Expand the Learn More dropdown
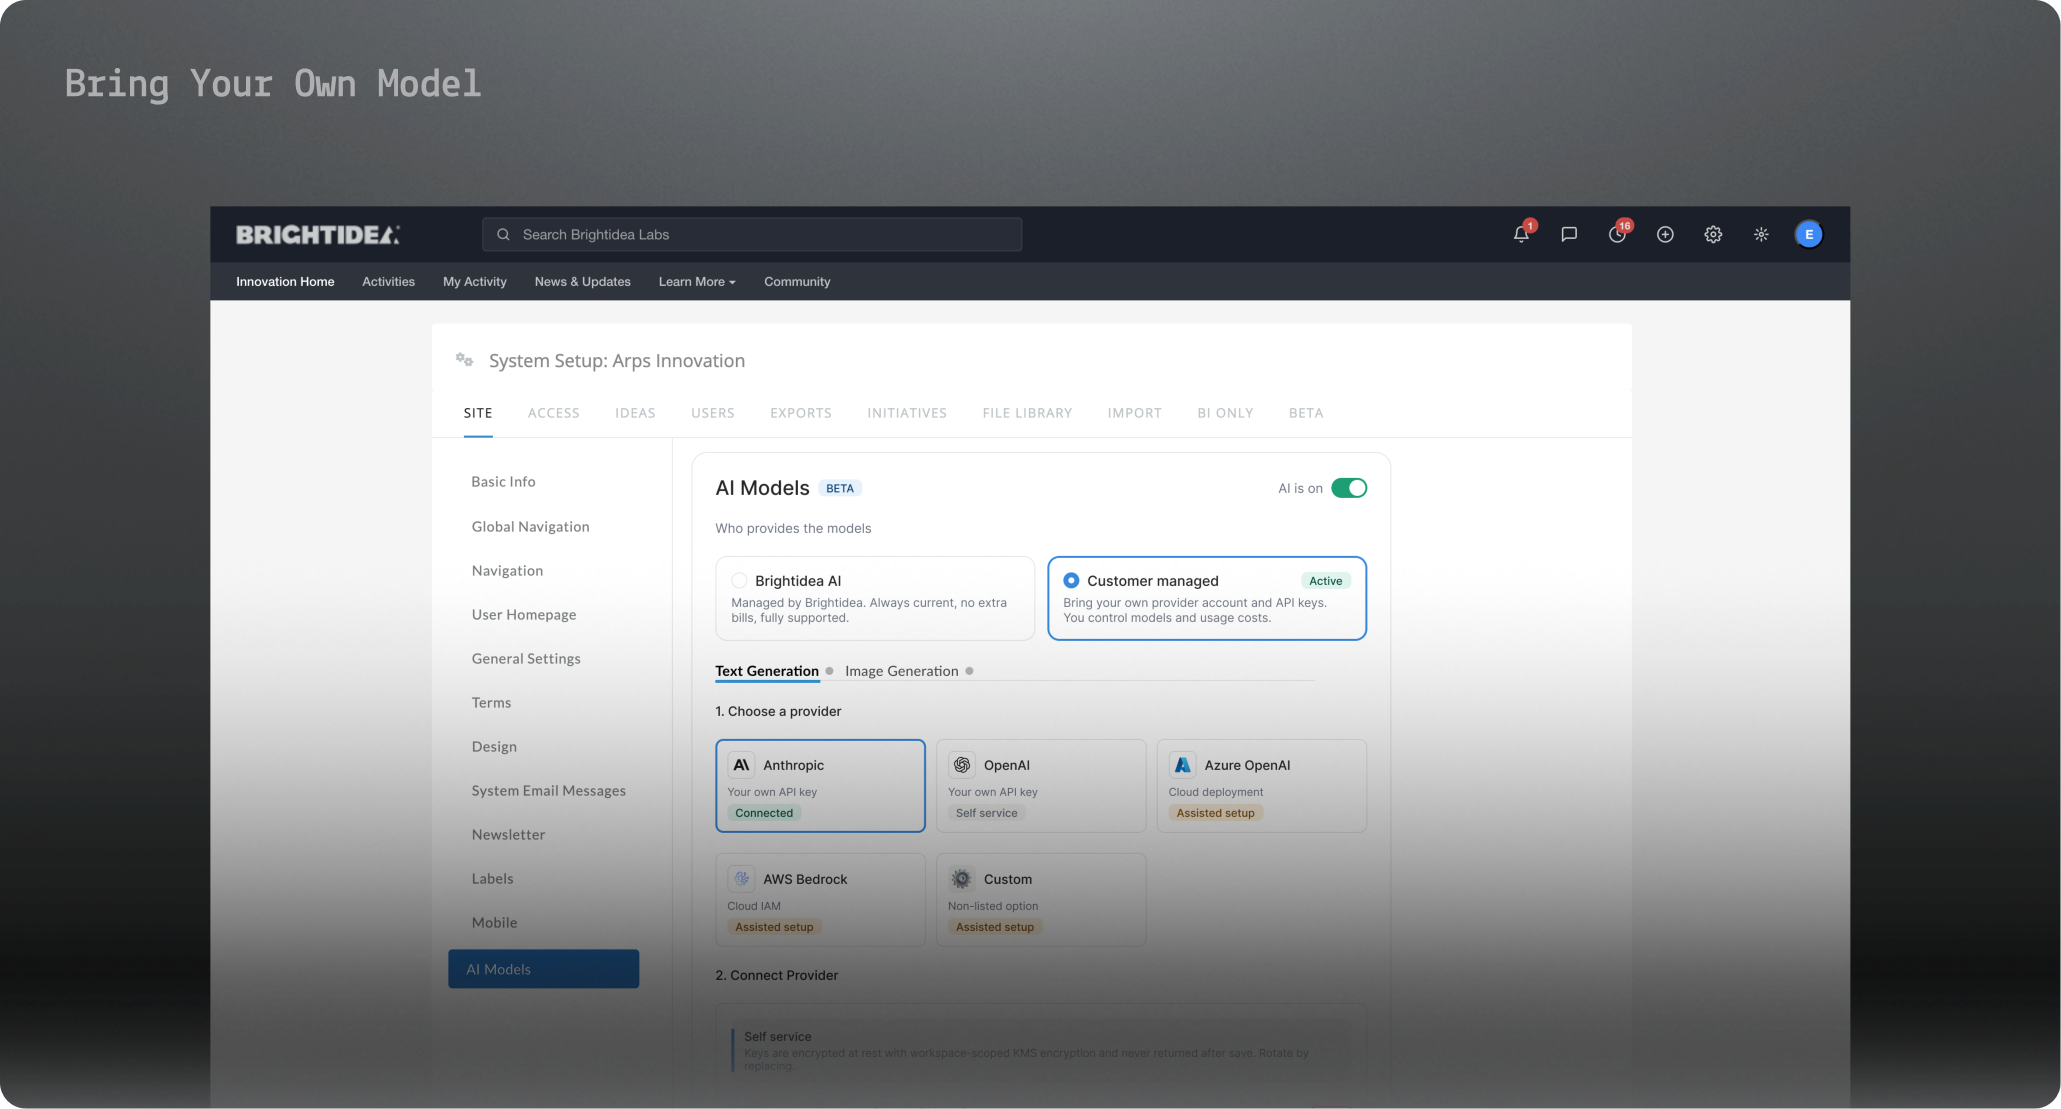2061x1109 pixels. pos(697,282)
